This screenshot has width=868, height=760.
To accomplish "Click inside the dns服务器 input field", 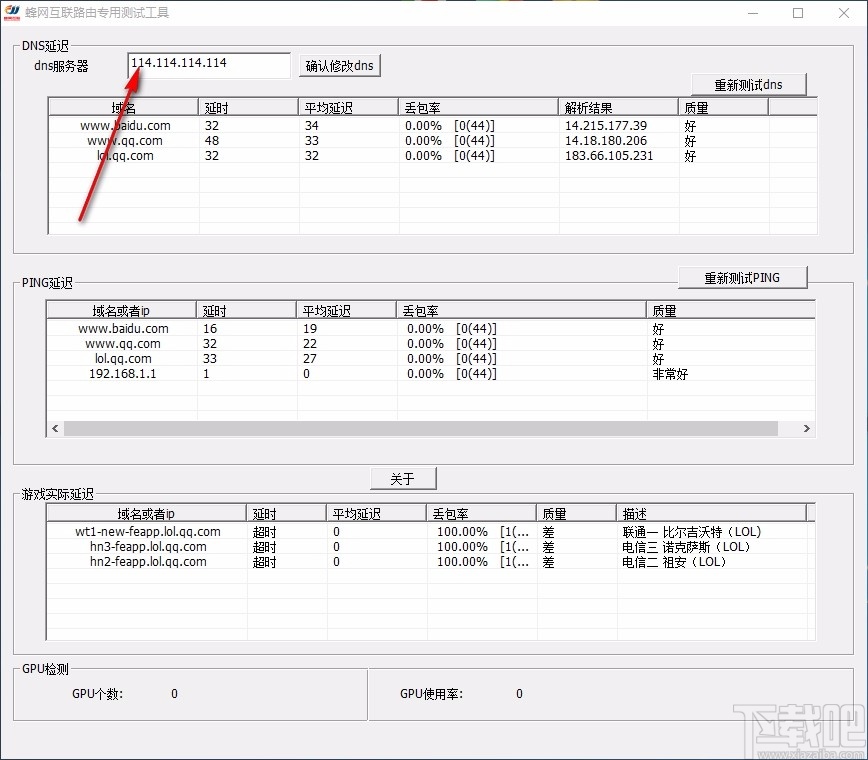I will [x=208, y=64].
